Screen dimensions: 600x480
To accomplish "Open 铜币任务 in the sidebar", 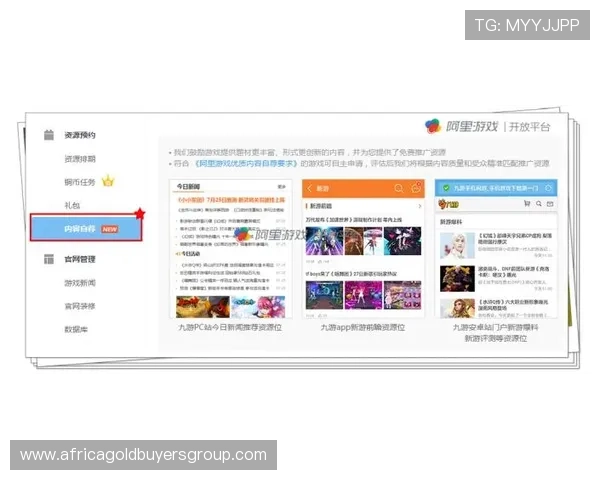I will coord(80,182).
